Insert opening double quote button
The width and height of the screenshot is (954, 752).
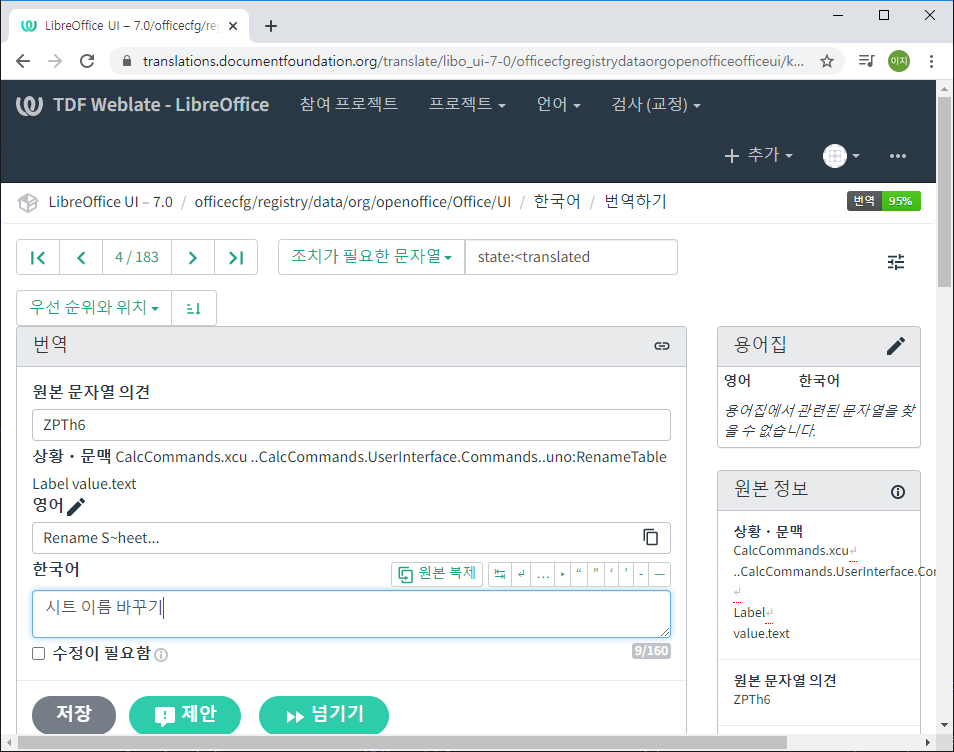[579, 574]
